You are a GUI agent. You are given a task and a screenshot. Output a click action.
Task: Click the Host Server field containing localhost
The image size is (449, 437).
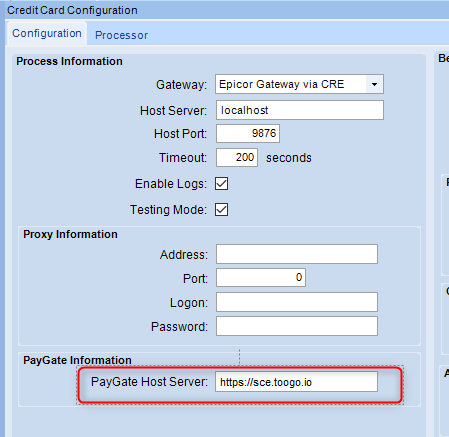coord(300,110)
